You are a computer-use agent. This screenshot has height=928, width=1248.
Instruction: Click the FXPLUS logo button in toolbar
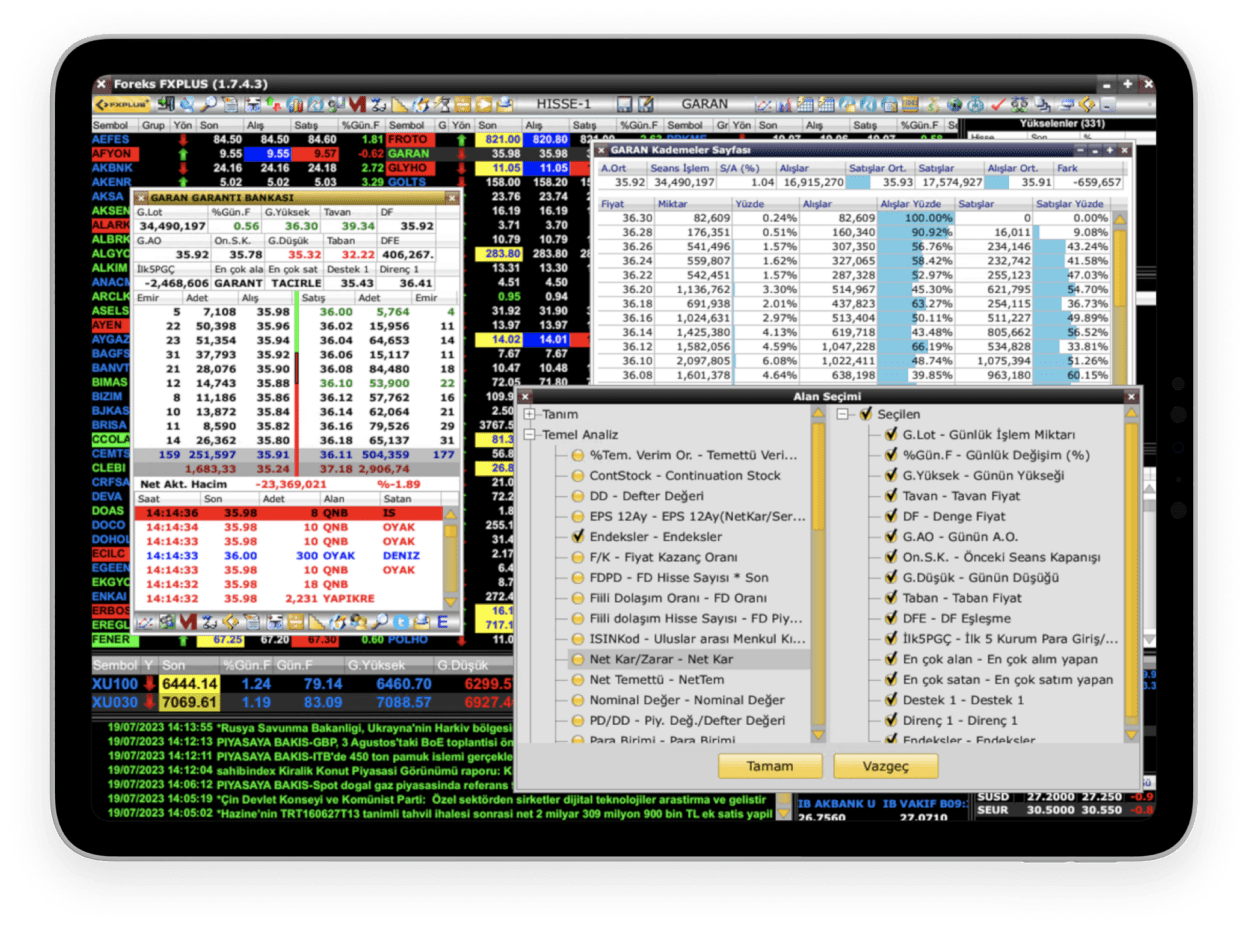122,104
